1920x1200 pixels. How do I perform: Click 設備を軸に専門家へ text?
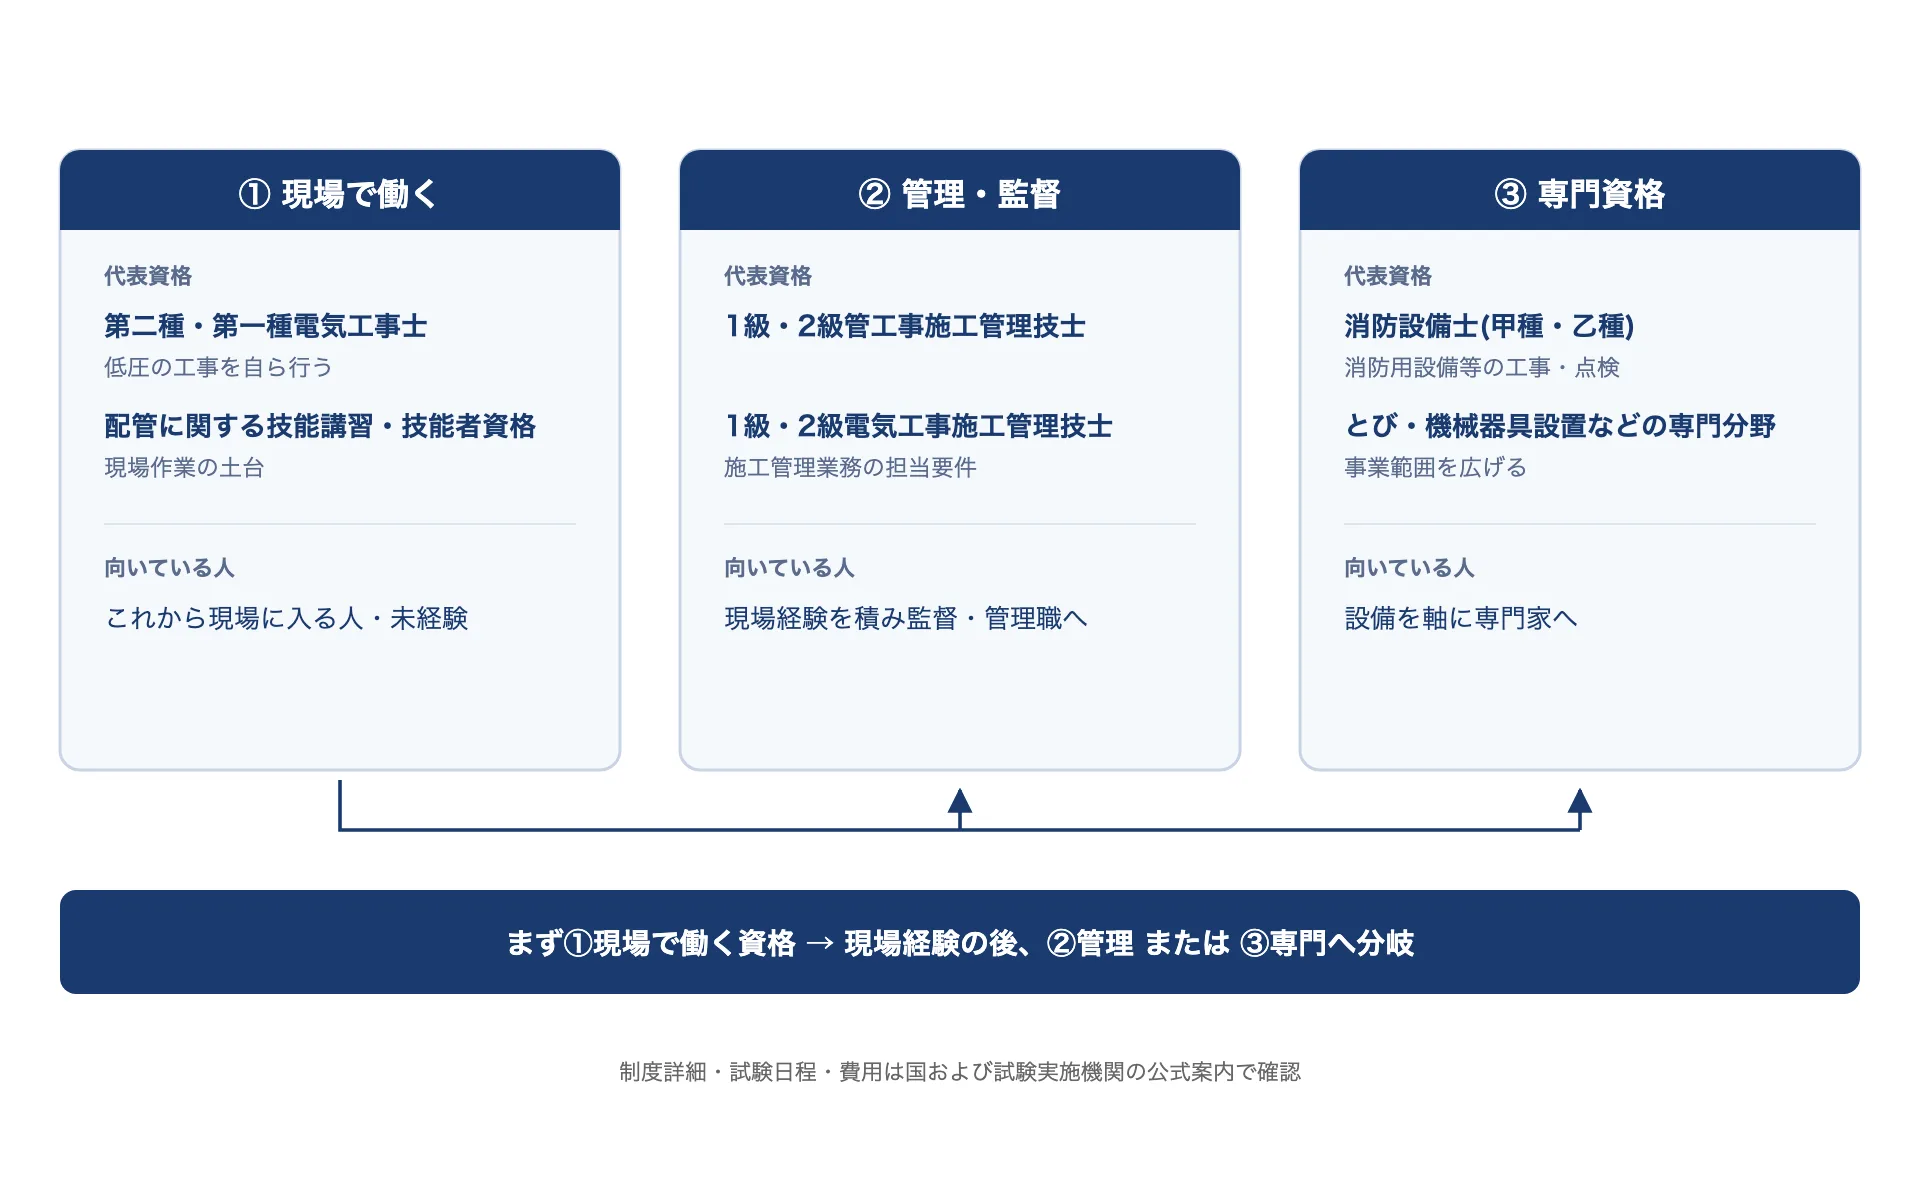[1461, 618]
